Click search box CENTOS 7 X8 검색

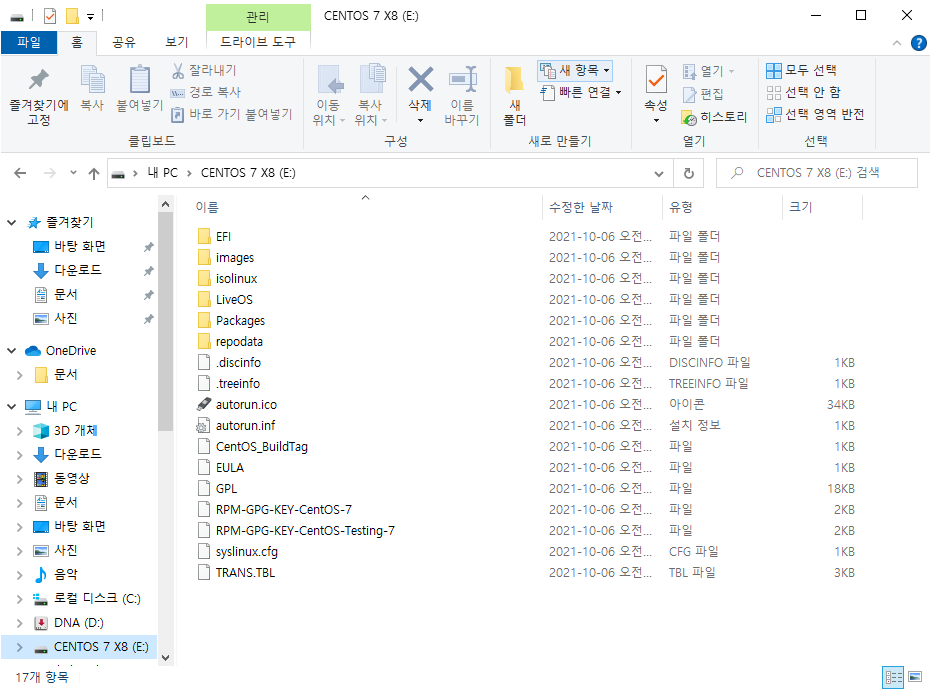(x=817, y=173)
